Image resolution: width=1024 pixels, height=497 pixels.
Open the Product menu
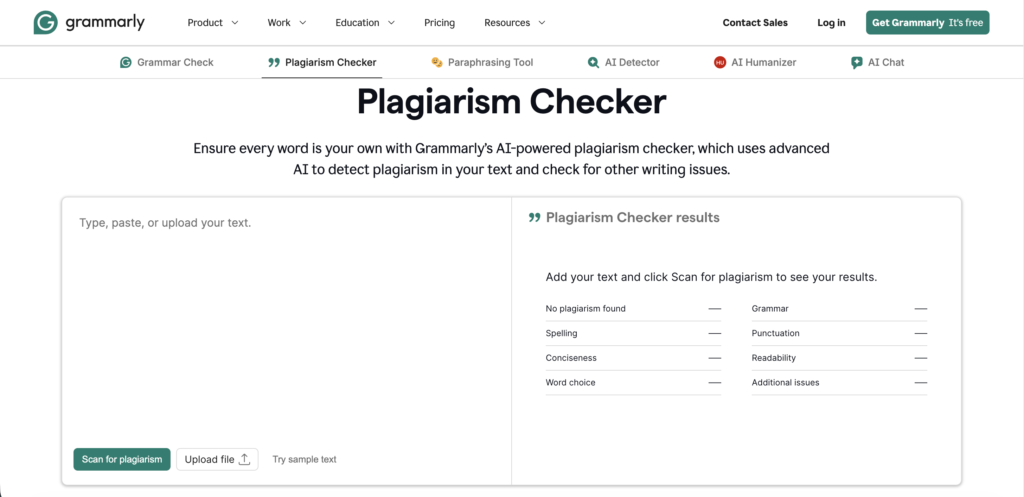pos(213,23)
